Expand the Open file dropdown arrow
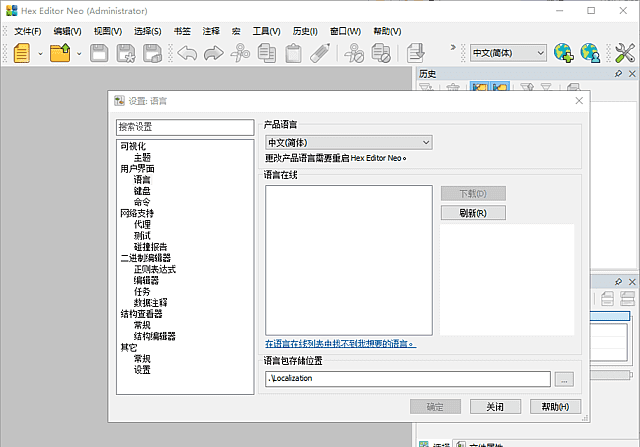The height and width of the screenshot is (447, 640). (79, 53)
